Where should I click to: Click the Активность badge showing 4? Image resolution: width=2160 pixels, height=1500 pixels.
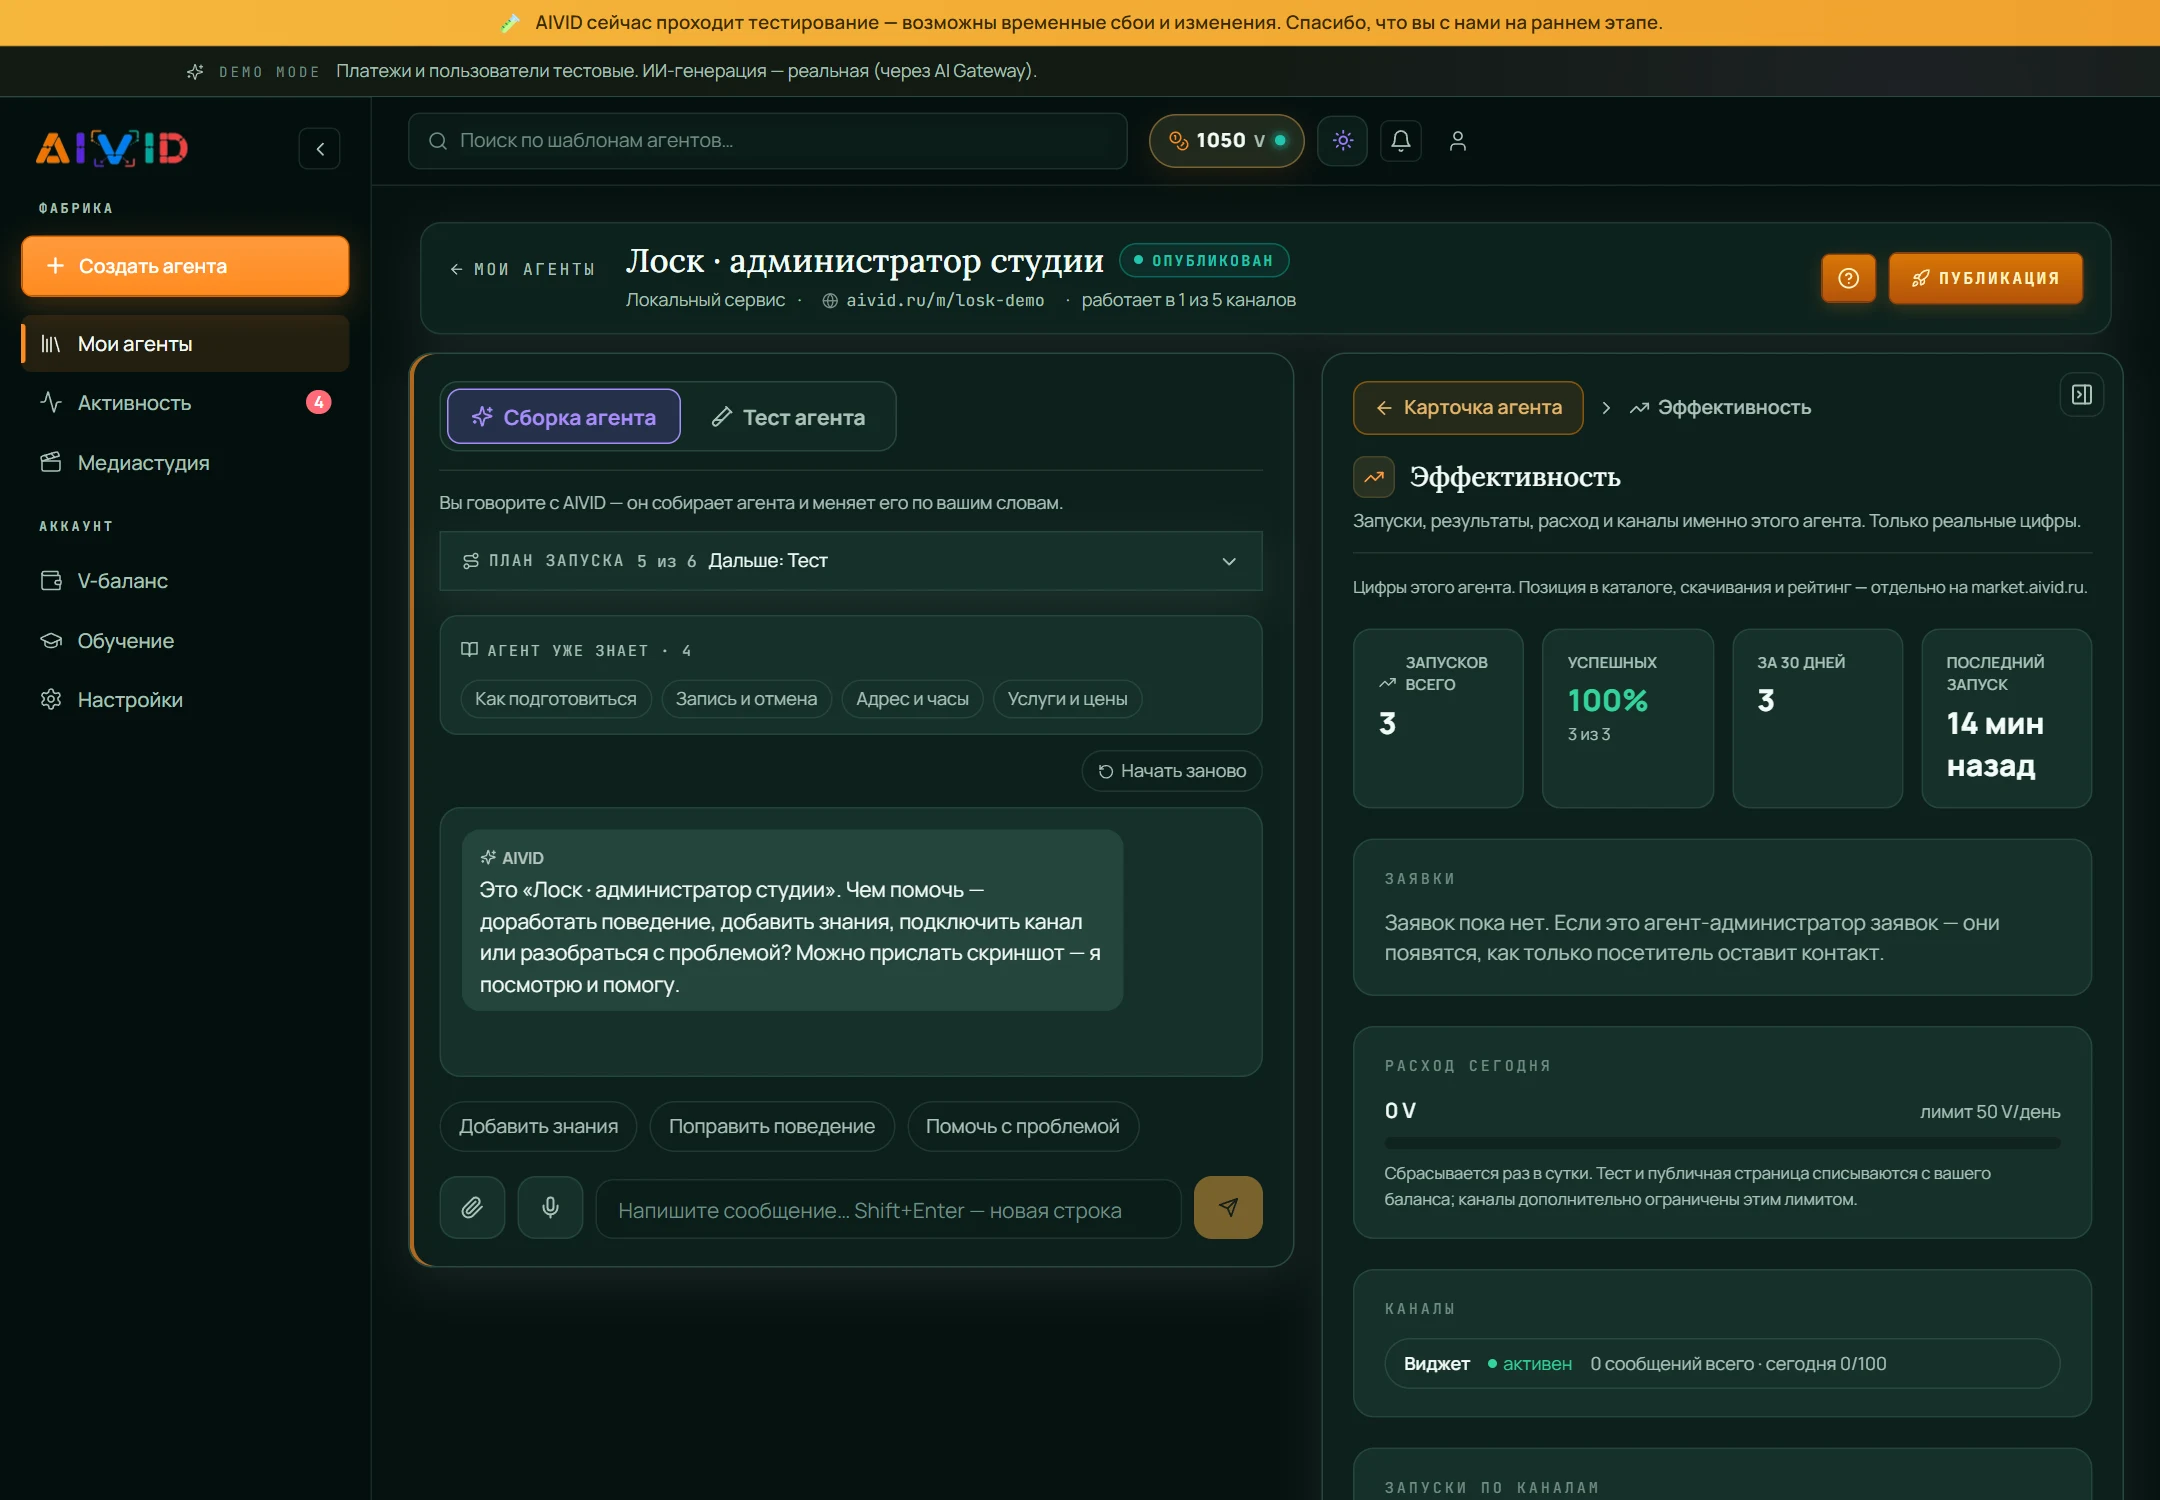point(318,402)
